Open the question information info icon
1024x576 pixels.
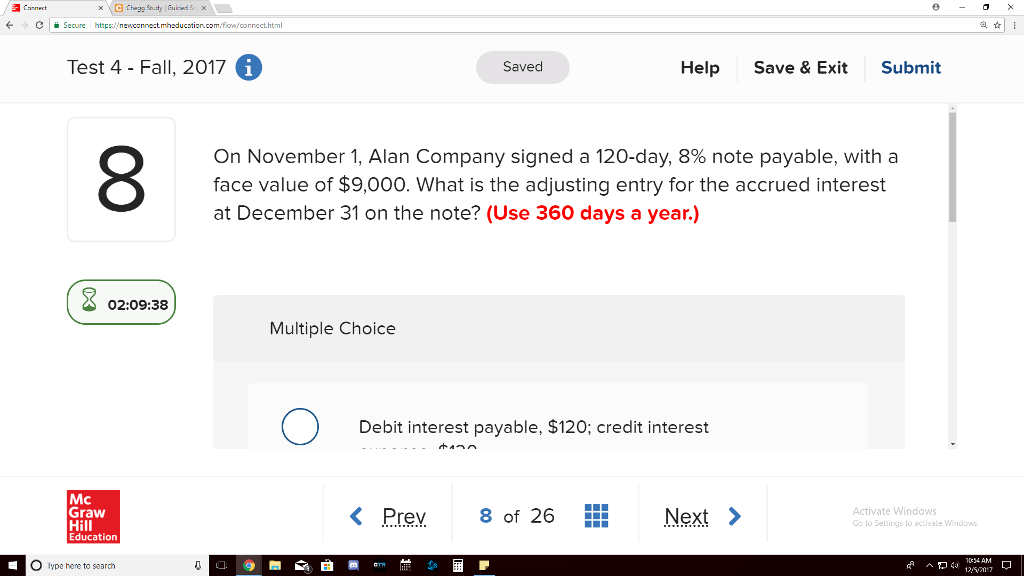tap(248, 67)
